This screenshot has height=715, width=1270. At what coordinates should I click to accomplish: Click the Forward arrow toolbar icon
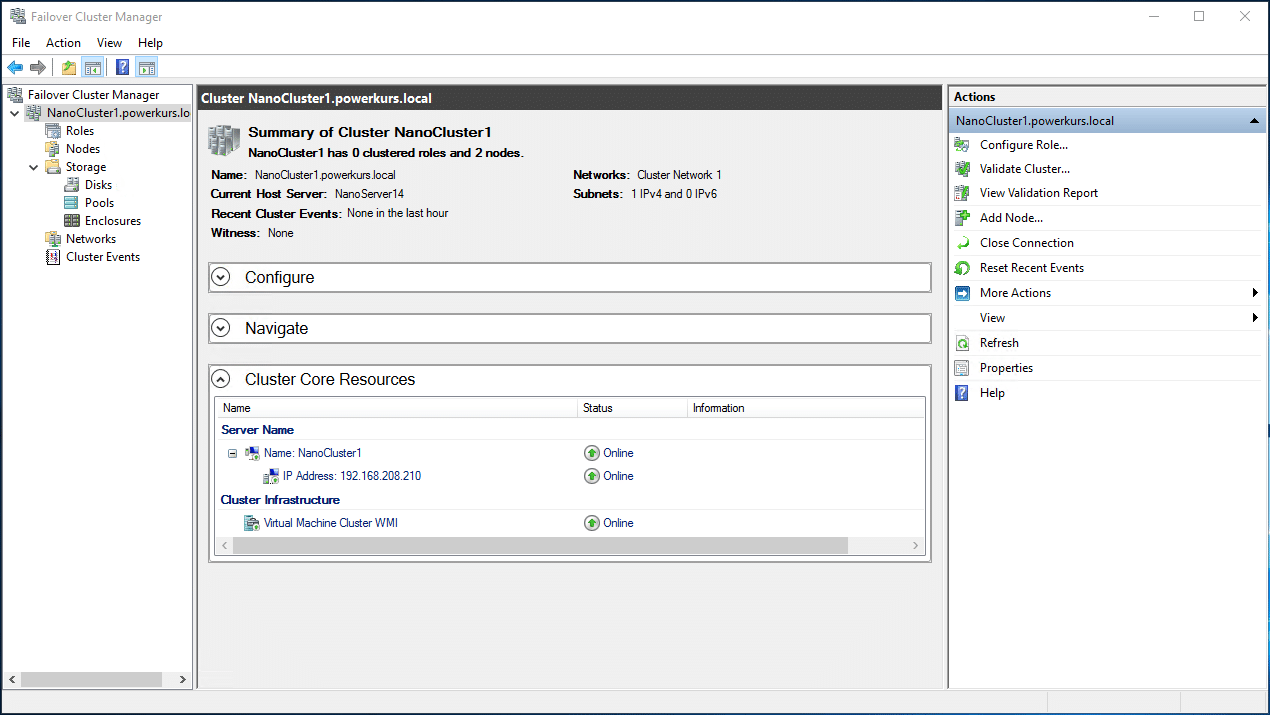(x=38, y=68)
